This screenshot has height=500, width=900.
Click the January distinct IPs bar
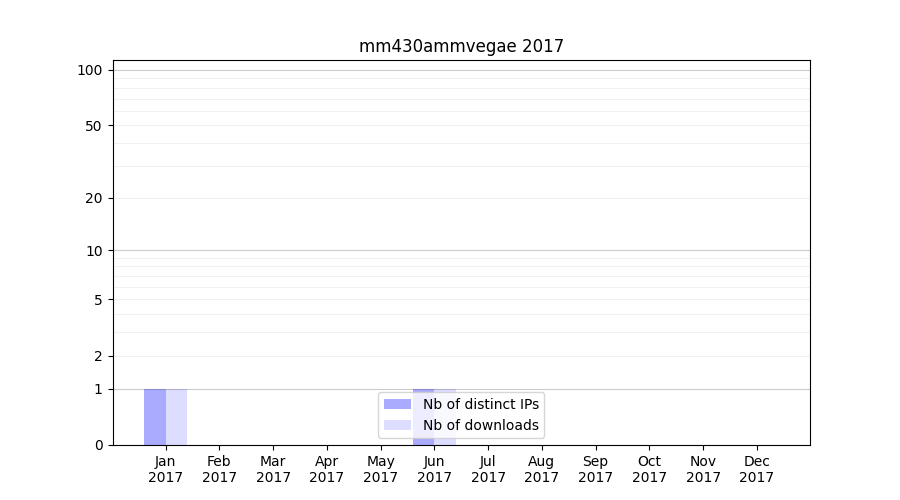click(155, 417)
